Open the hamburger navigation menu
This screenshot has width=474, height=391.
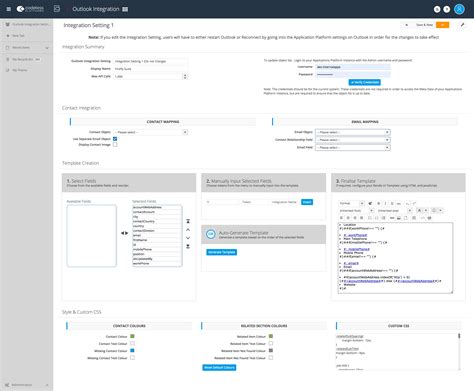coord(8,9)
